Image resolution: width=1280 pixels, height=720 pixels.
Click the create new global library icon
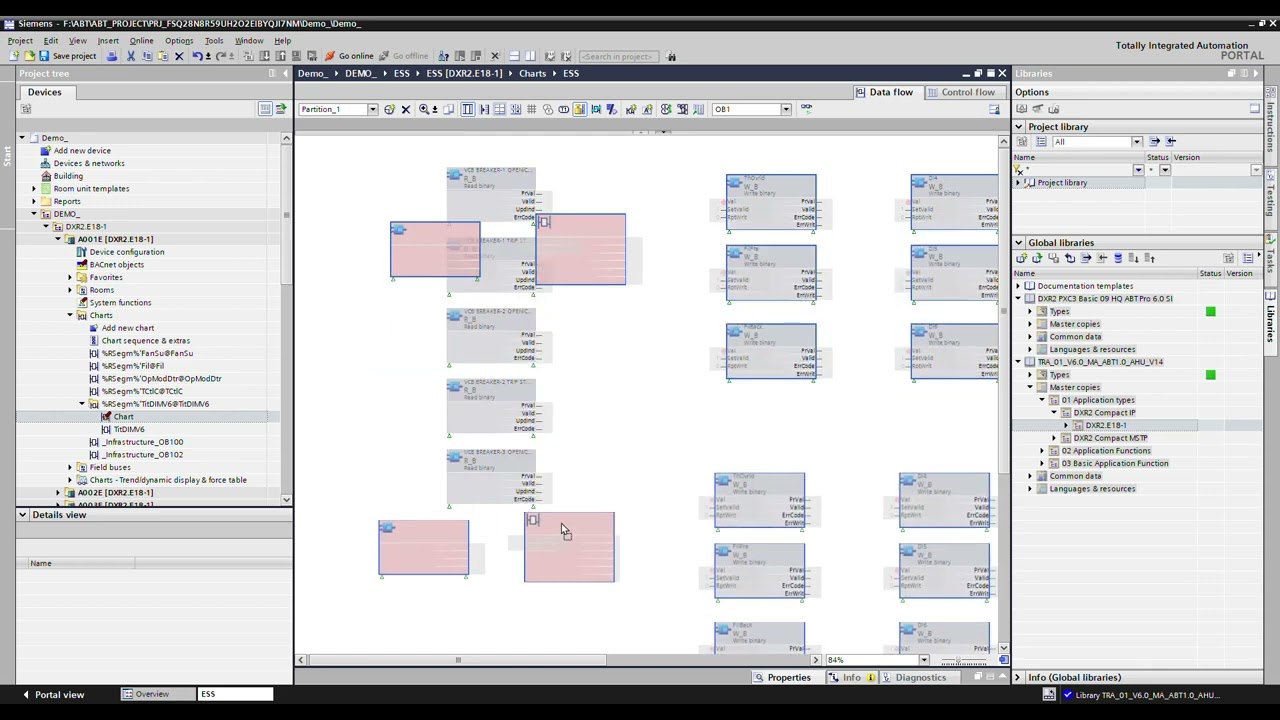point(1021,258)
